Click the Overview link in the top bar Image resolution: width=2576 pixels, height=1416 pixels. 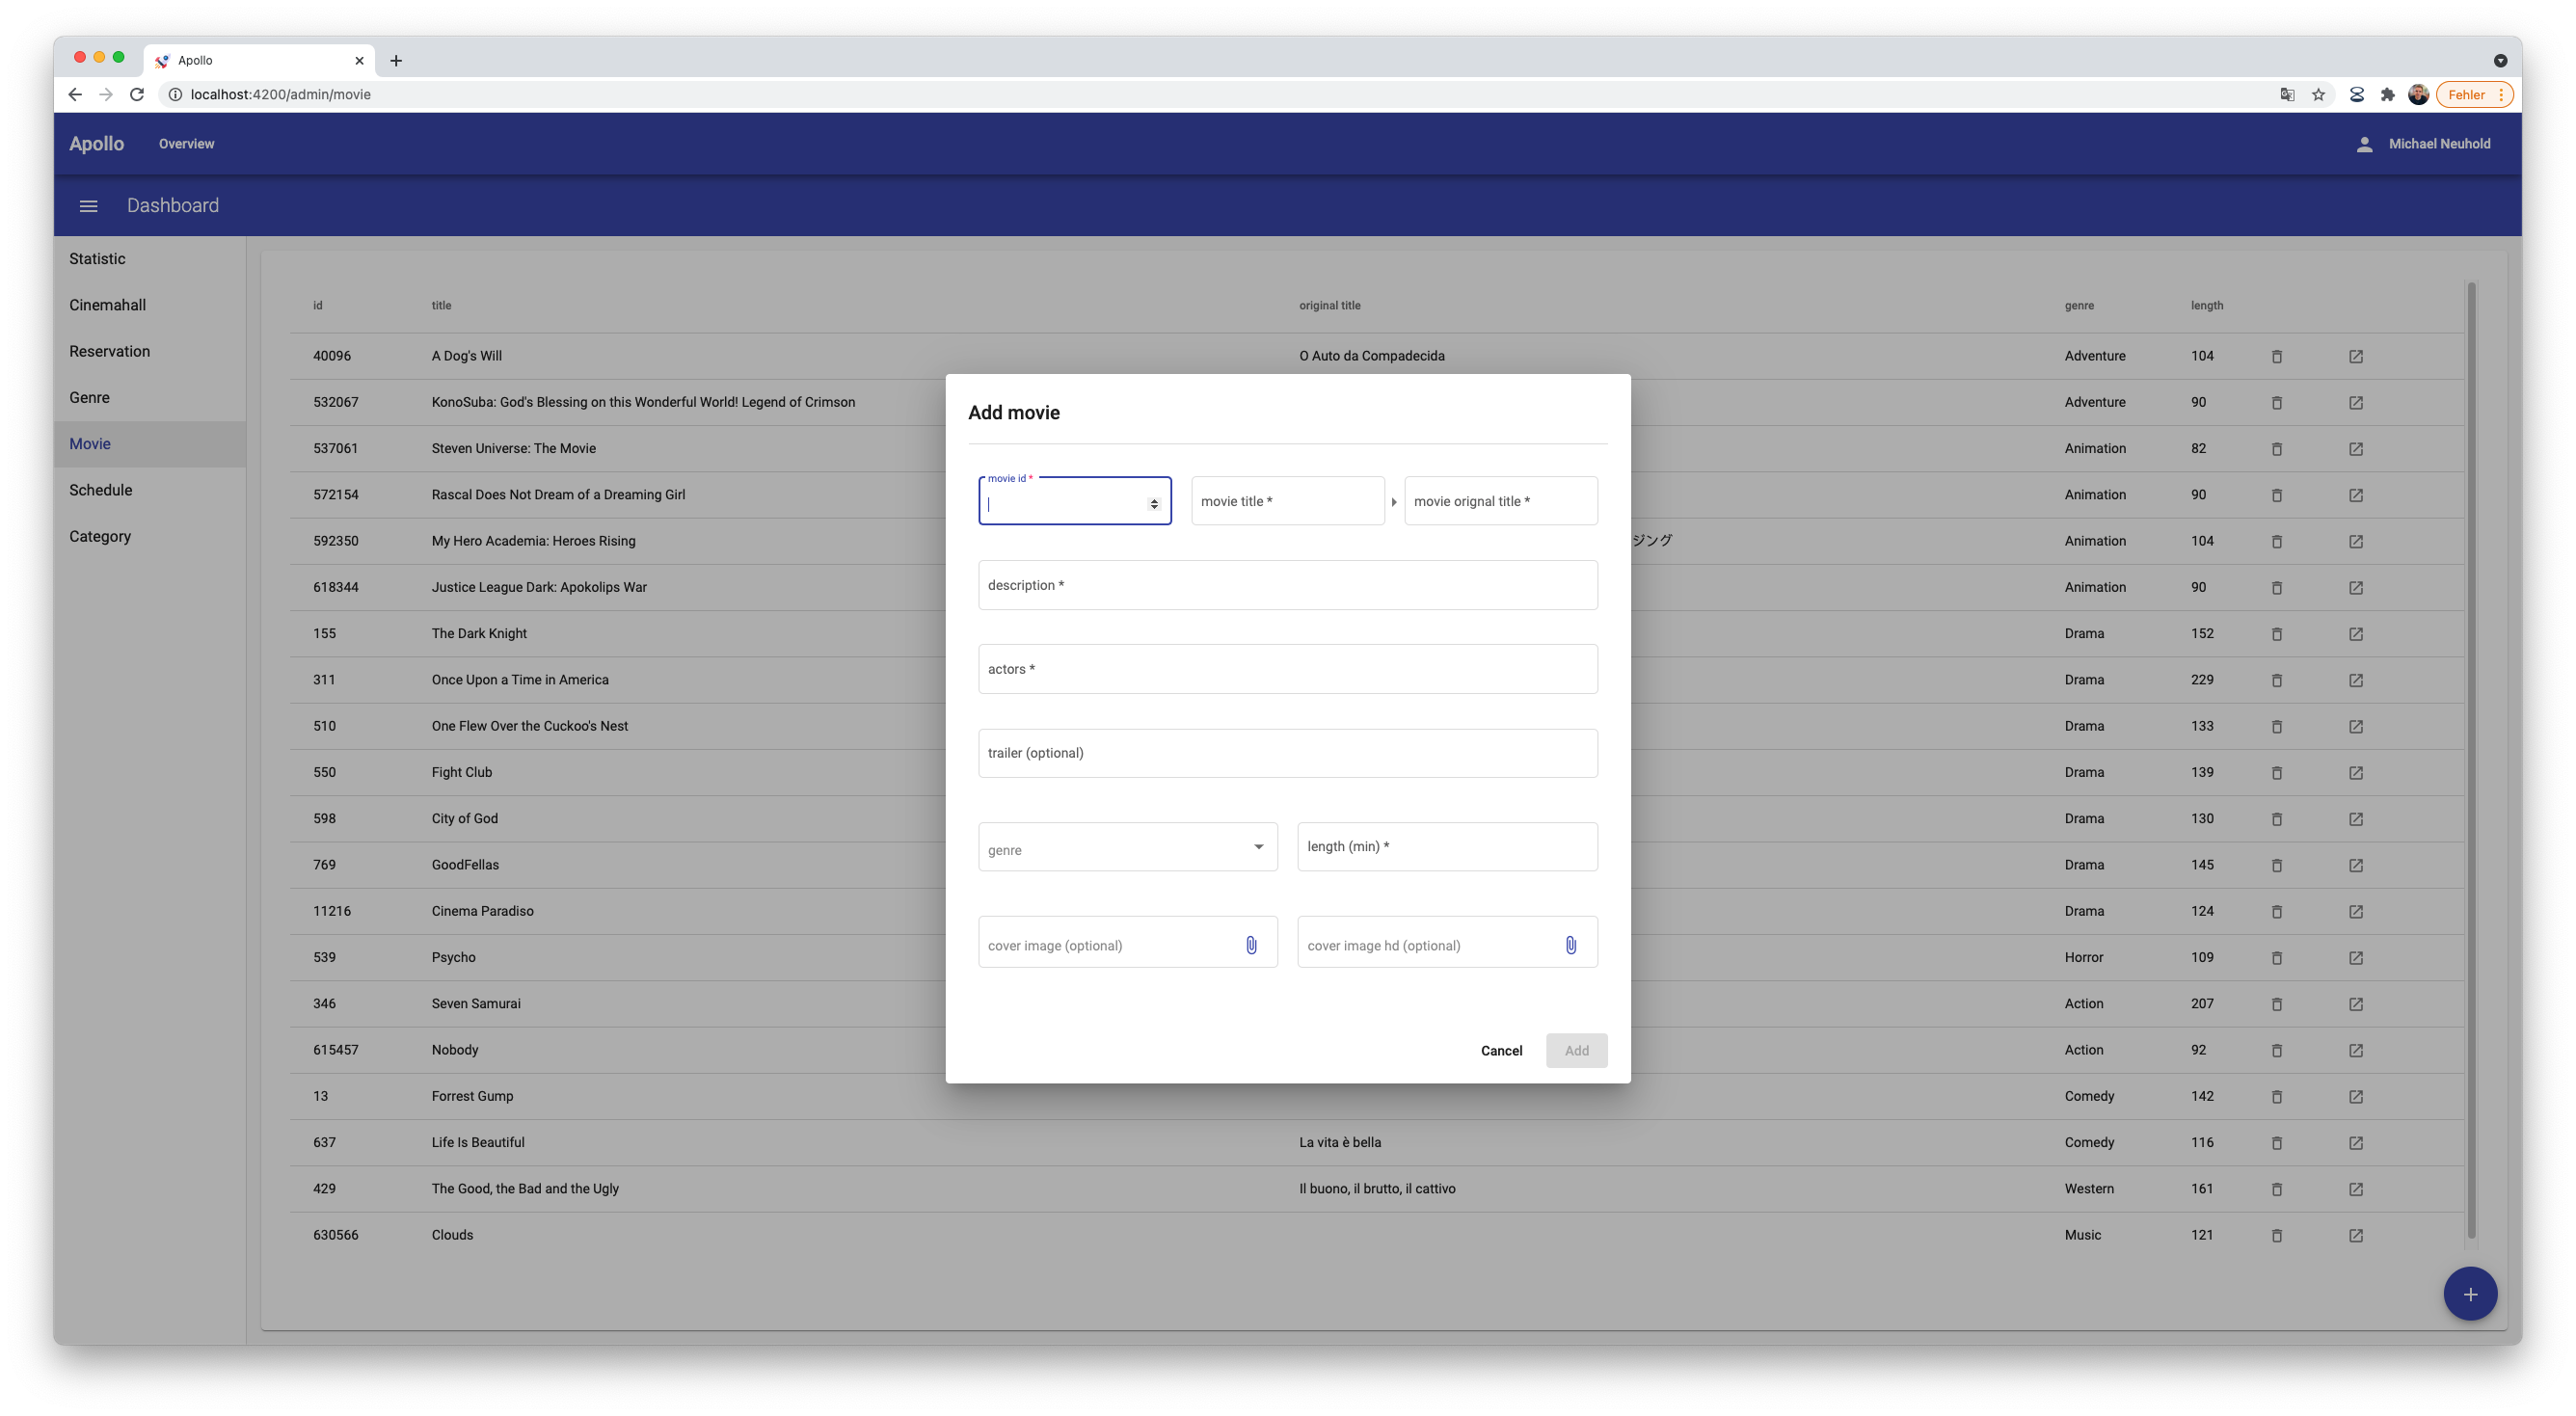tap(186, 144)
